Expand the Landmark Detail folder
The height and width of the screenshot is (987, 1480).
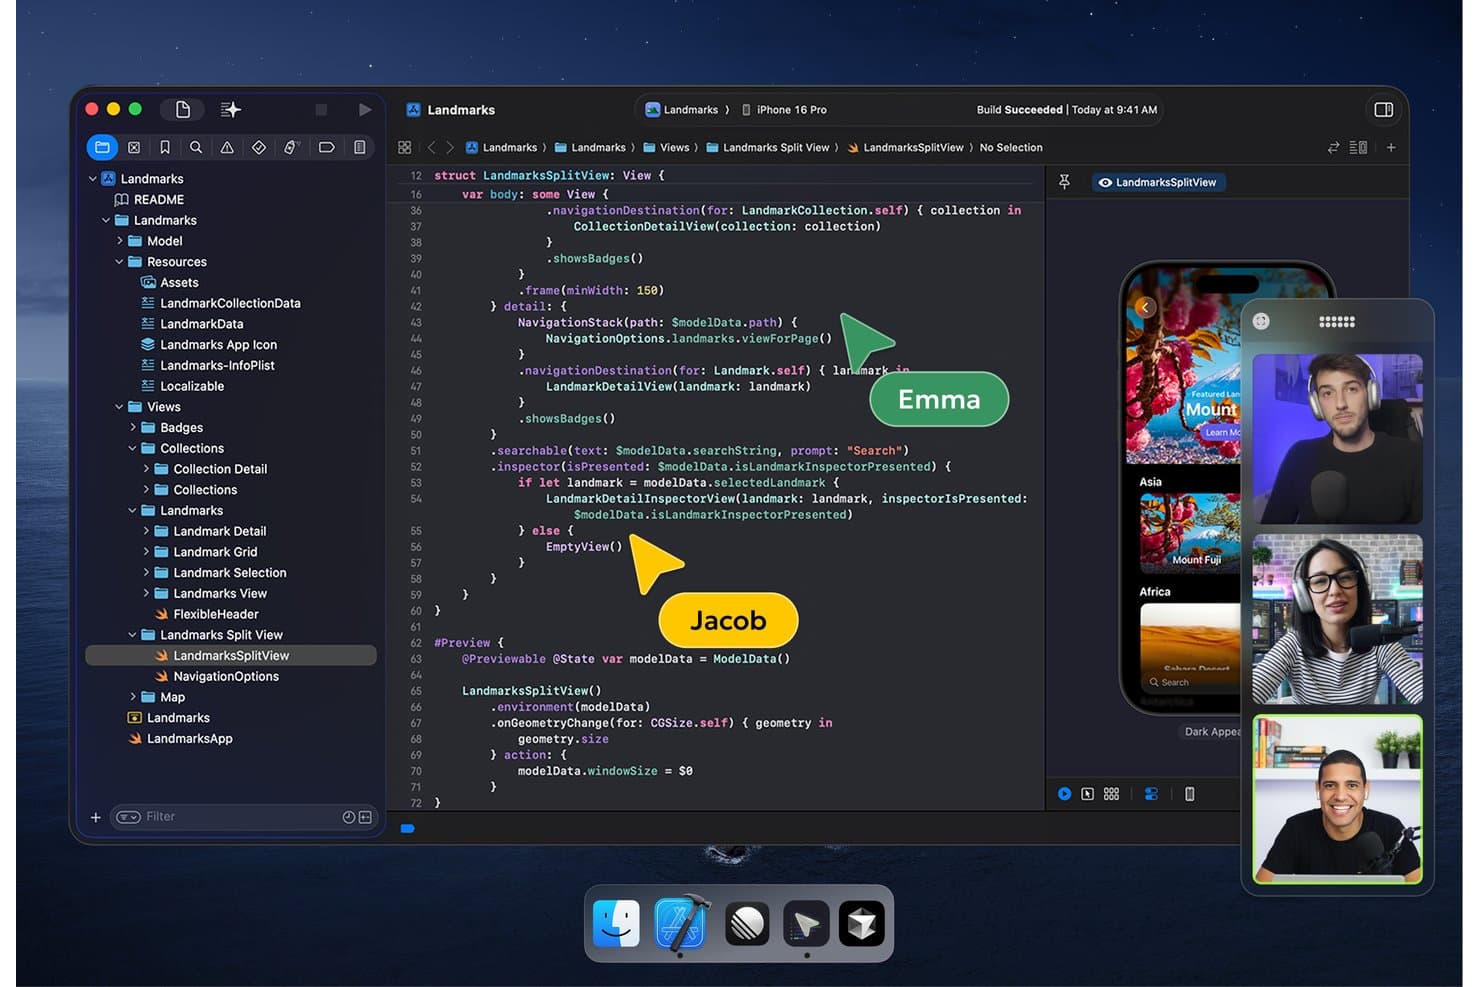[x=146, y=531]
